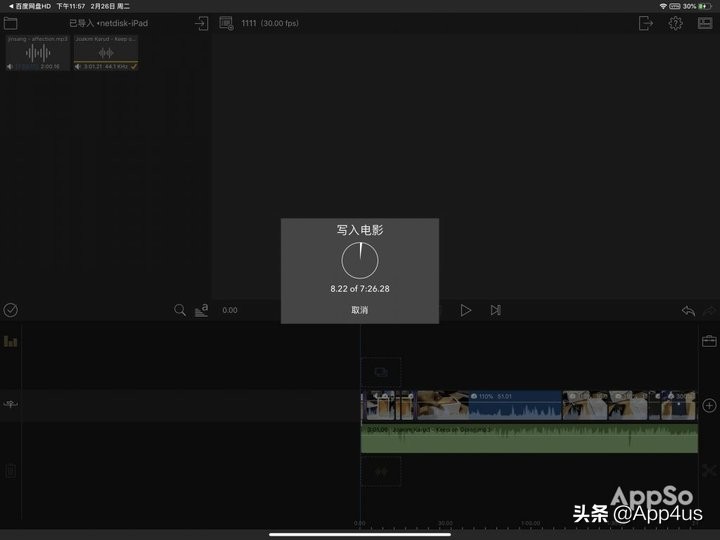This screenshot has width=720, height=540.
Task: Preview audio via Joakim Karud speaker icon
Action: point(78,67)
